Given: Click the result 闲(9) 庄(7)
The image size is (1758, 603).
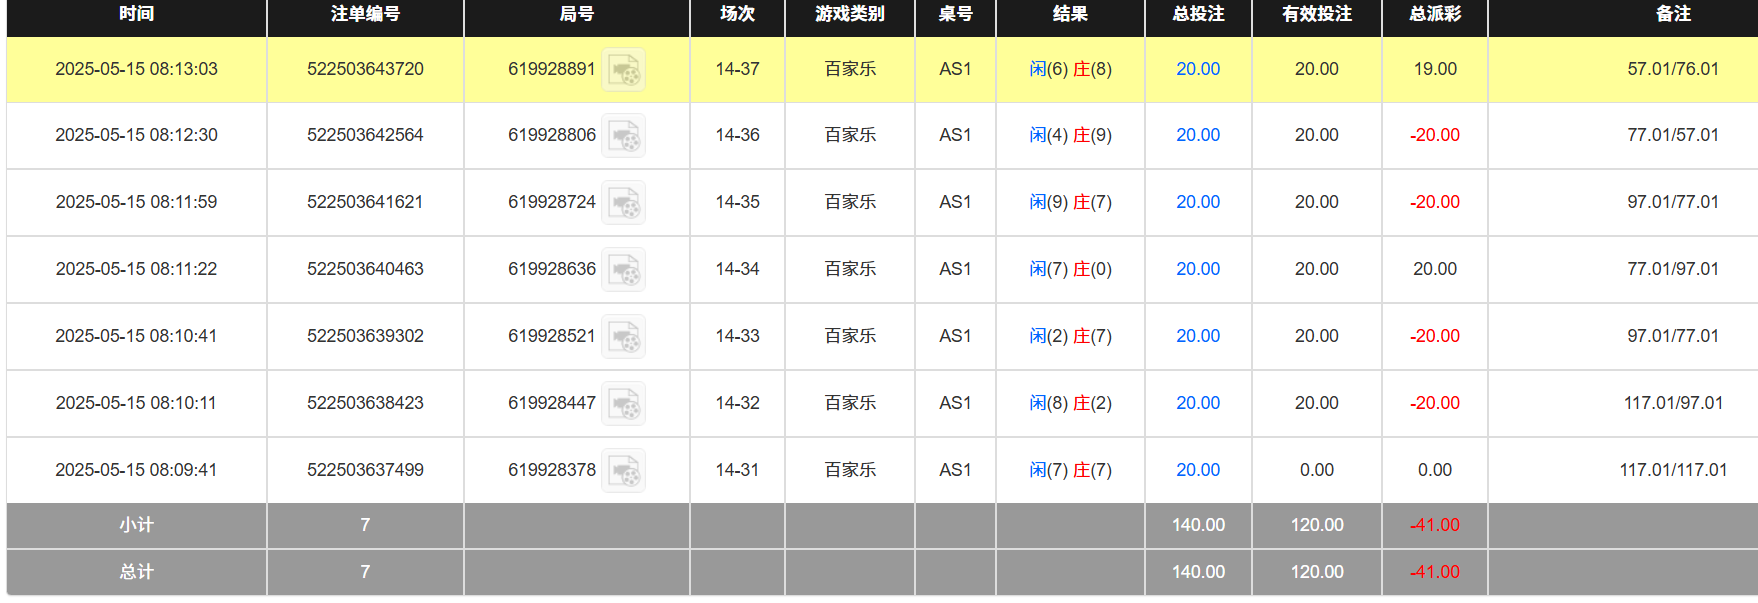Looking at the screenshot, I should [1070, 202].
